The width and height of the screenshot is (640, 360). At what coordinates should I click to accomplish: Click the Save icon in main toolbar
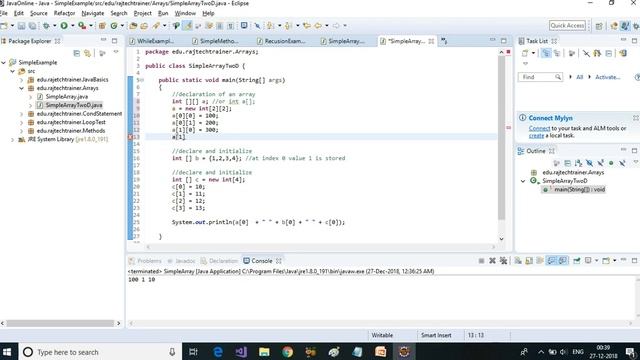coord(21,26)
